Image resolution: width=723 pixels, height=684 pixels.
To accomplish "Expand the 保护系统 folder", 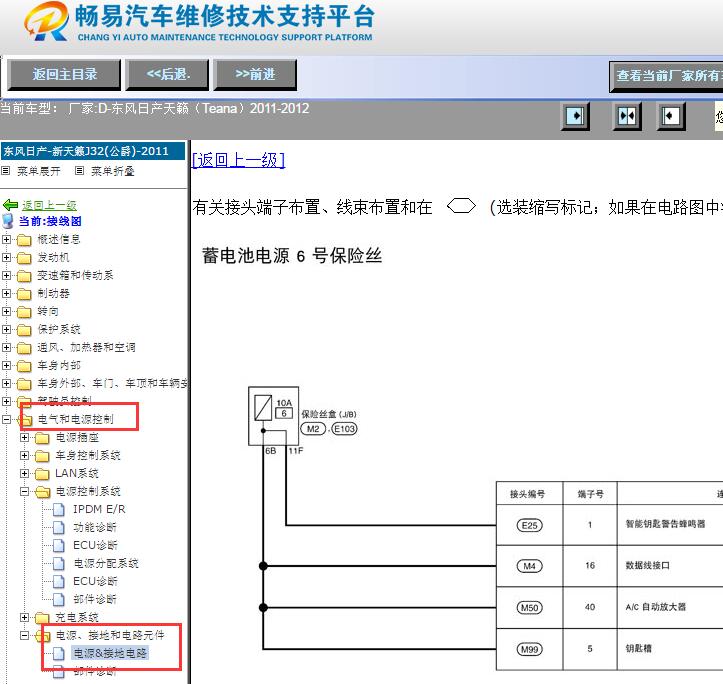I will pos(6,329).
